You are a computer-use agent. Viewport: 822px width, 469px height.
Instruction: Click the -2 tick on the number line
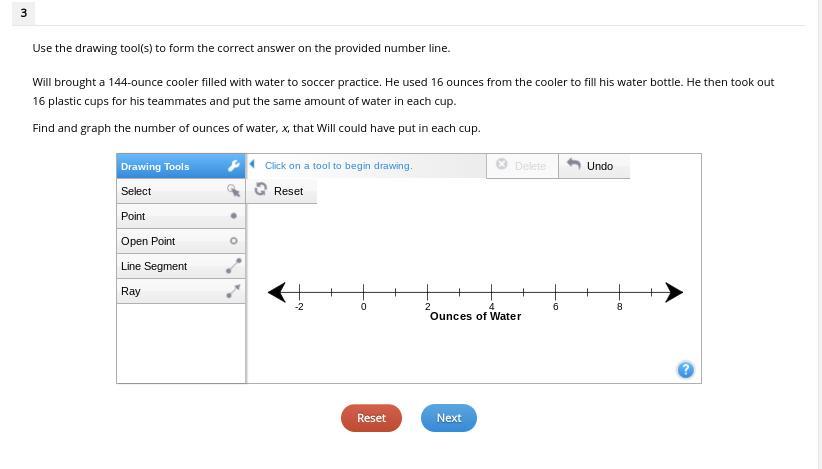pyautogui.click(x=299, y=292)
